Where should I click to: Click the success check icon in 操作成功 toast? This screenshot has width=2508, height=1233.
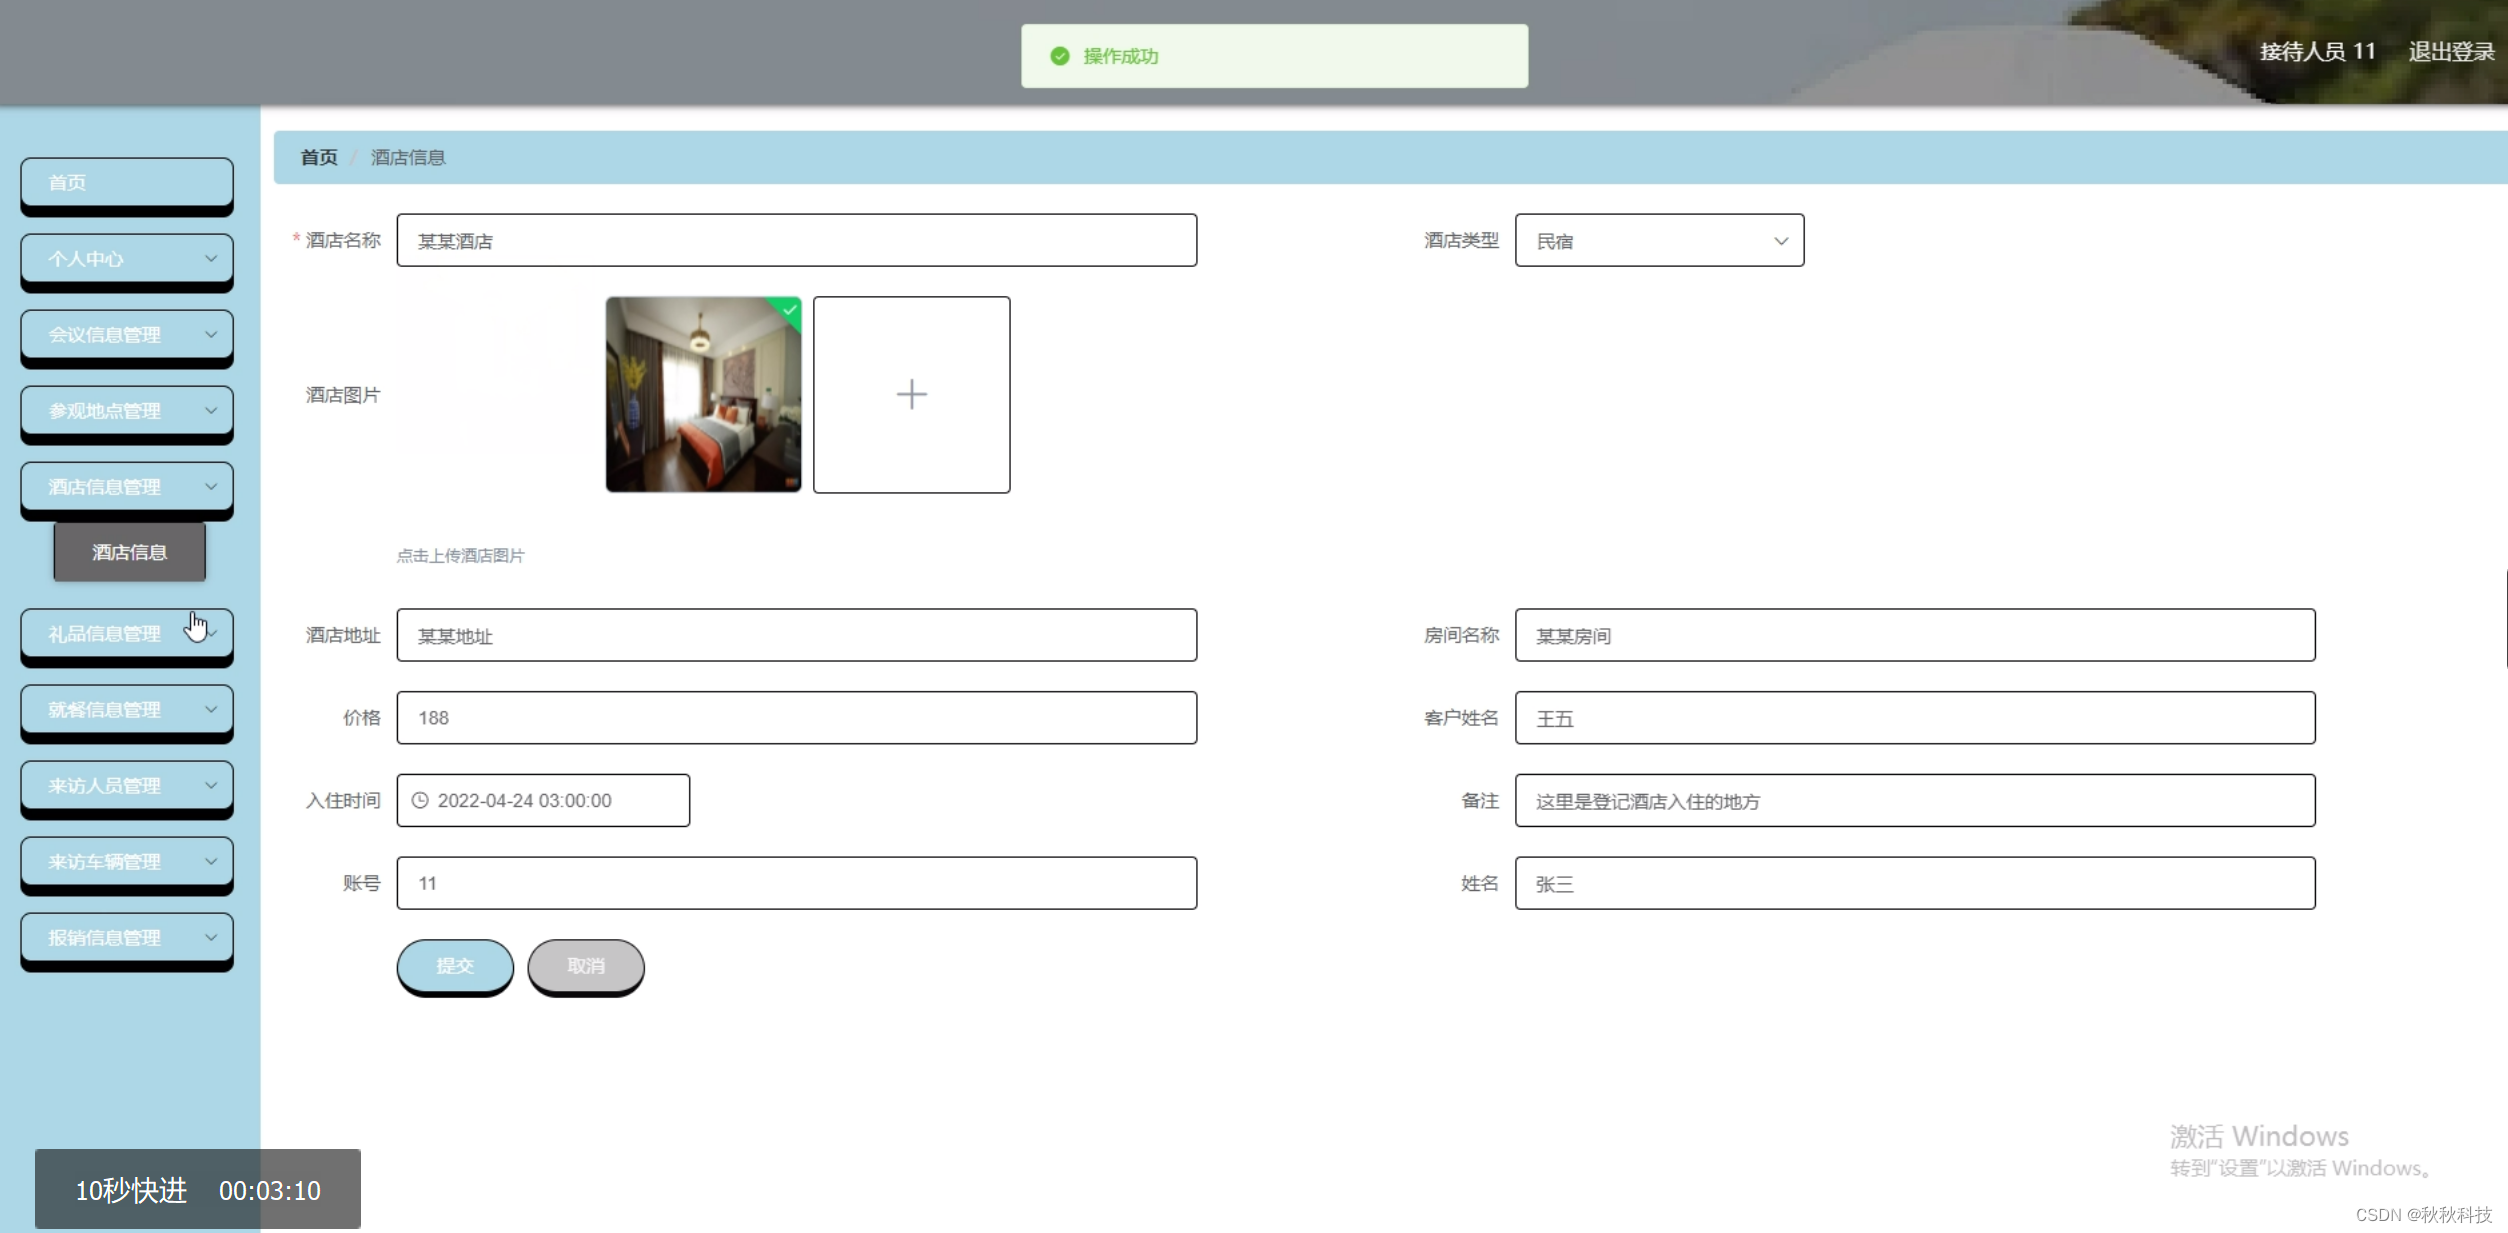point(1060,56)
